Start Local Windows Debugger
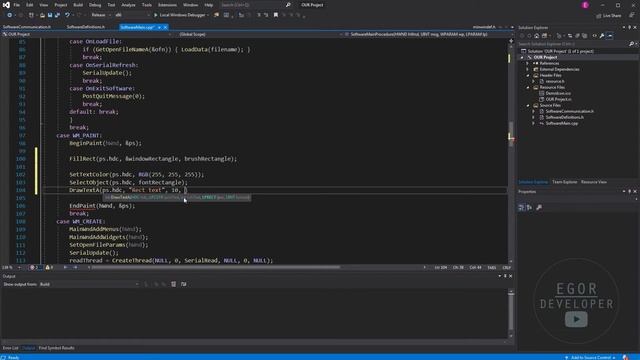The image size is (640, 360). click(x=180, y=15)
